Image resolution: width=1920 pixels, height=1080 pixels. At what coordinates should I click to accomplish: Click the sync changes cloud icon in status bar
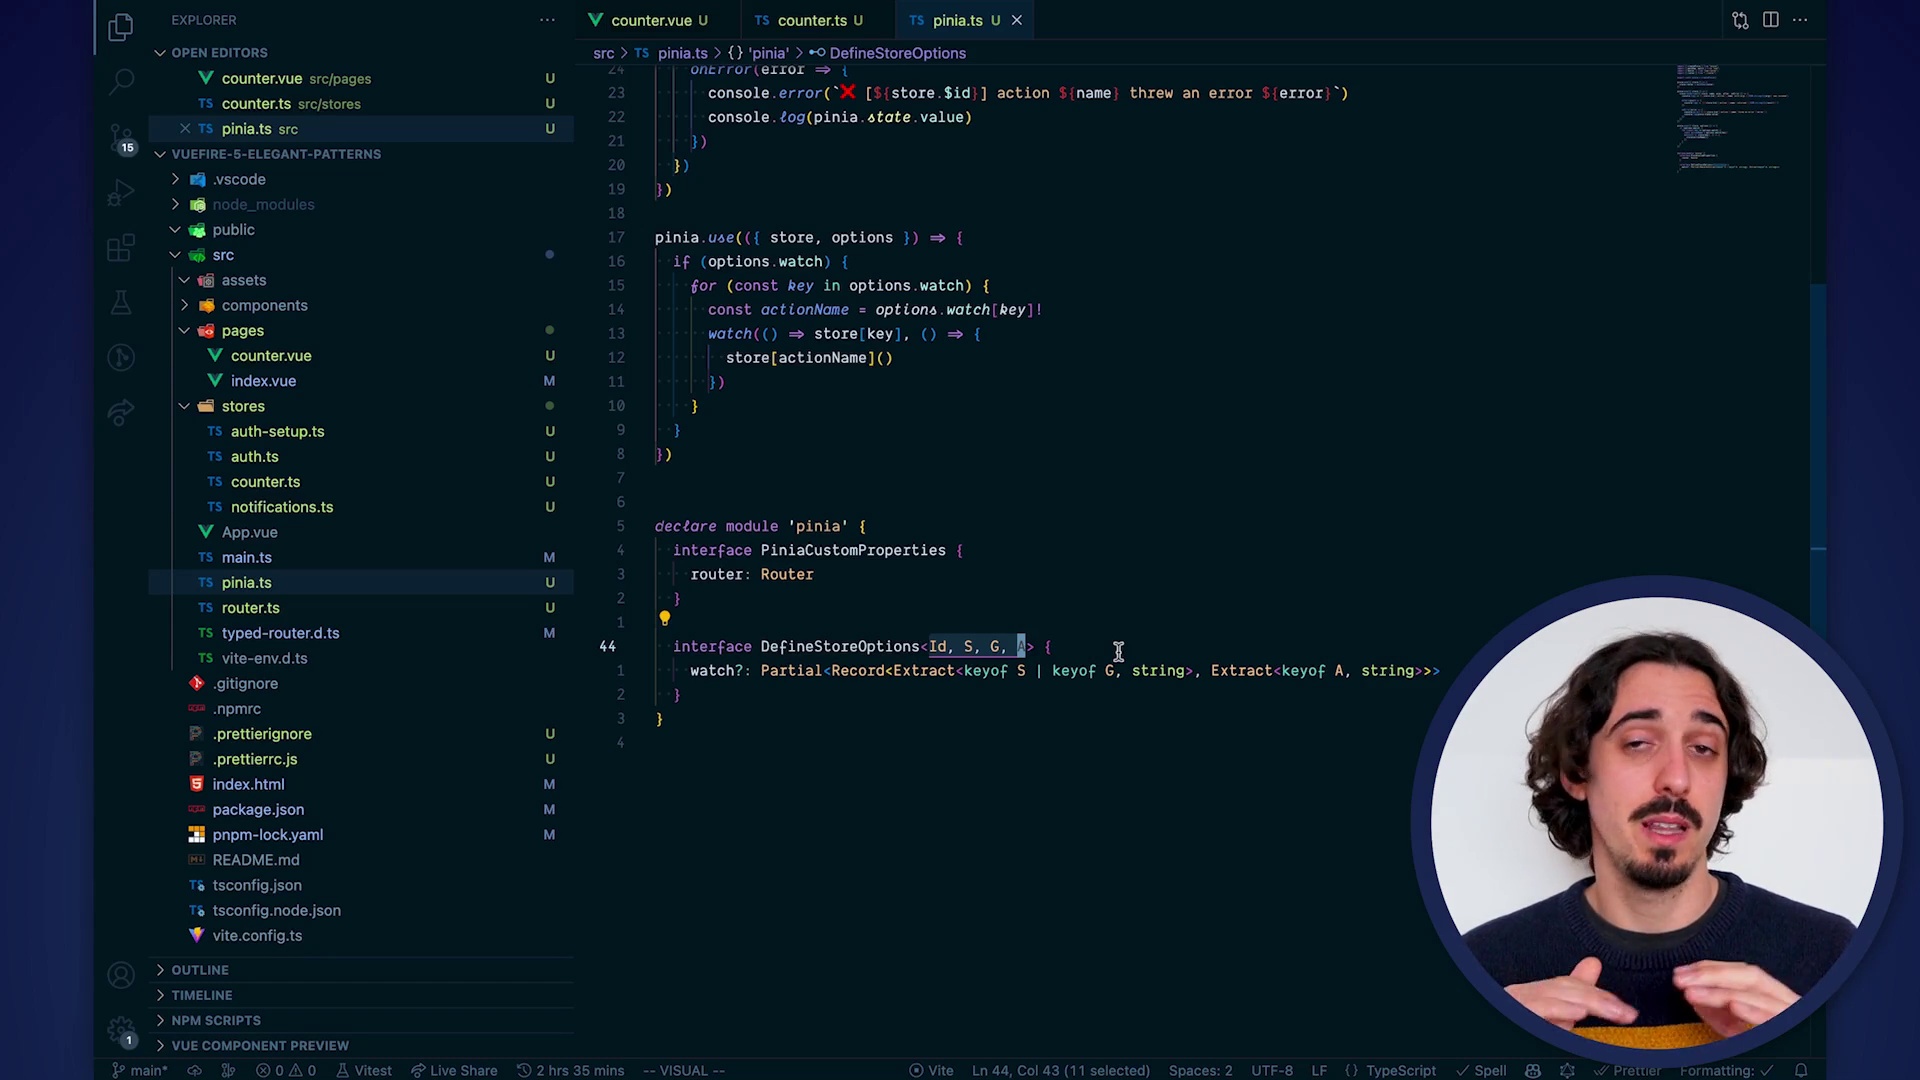click(x=194, y=1070)
